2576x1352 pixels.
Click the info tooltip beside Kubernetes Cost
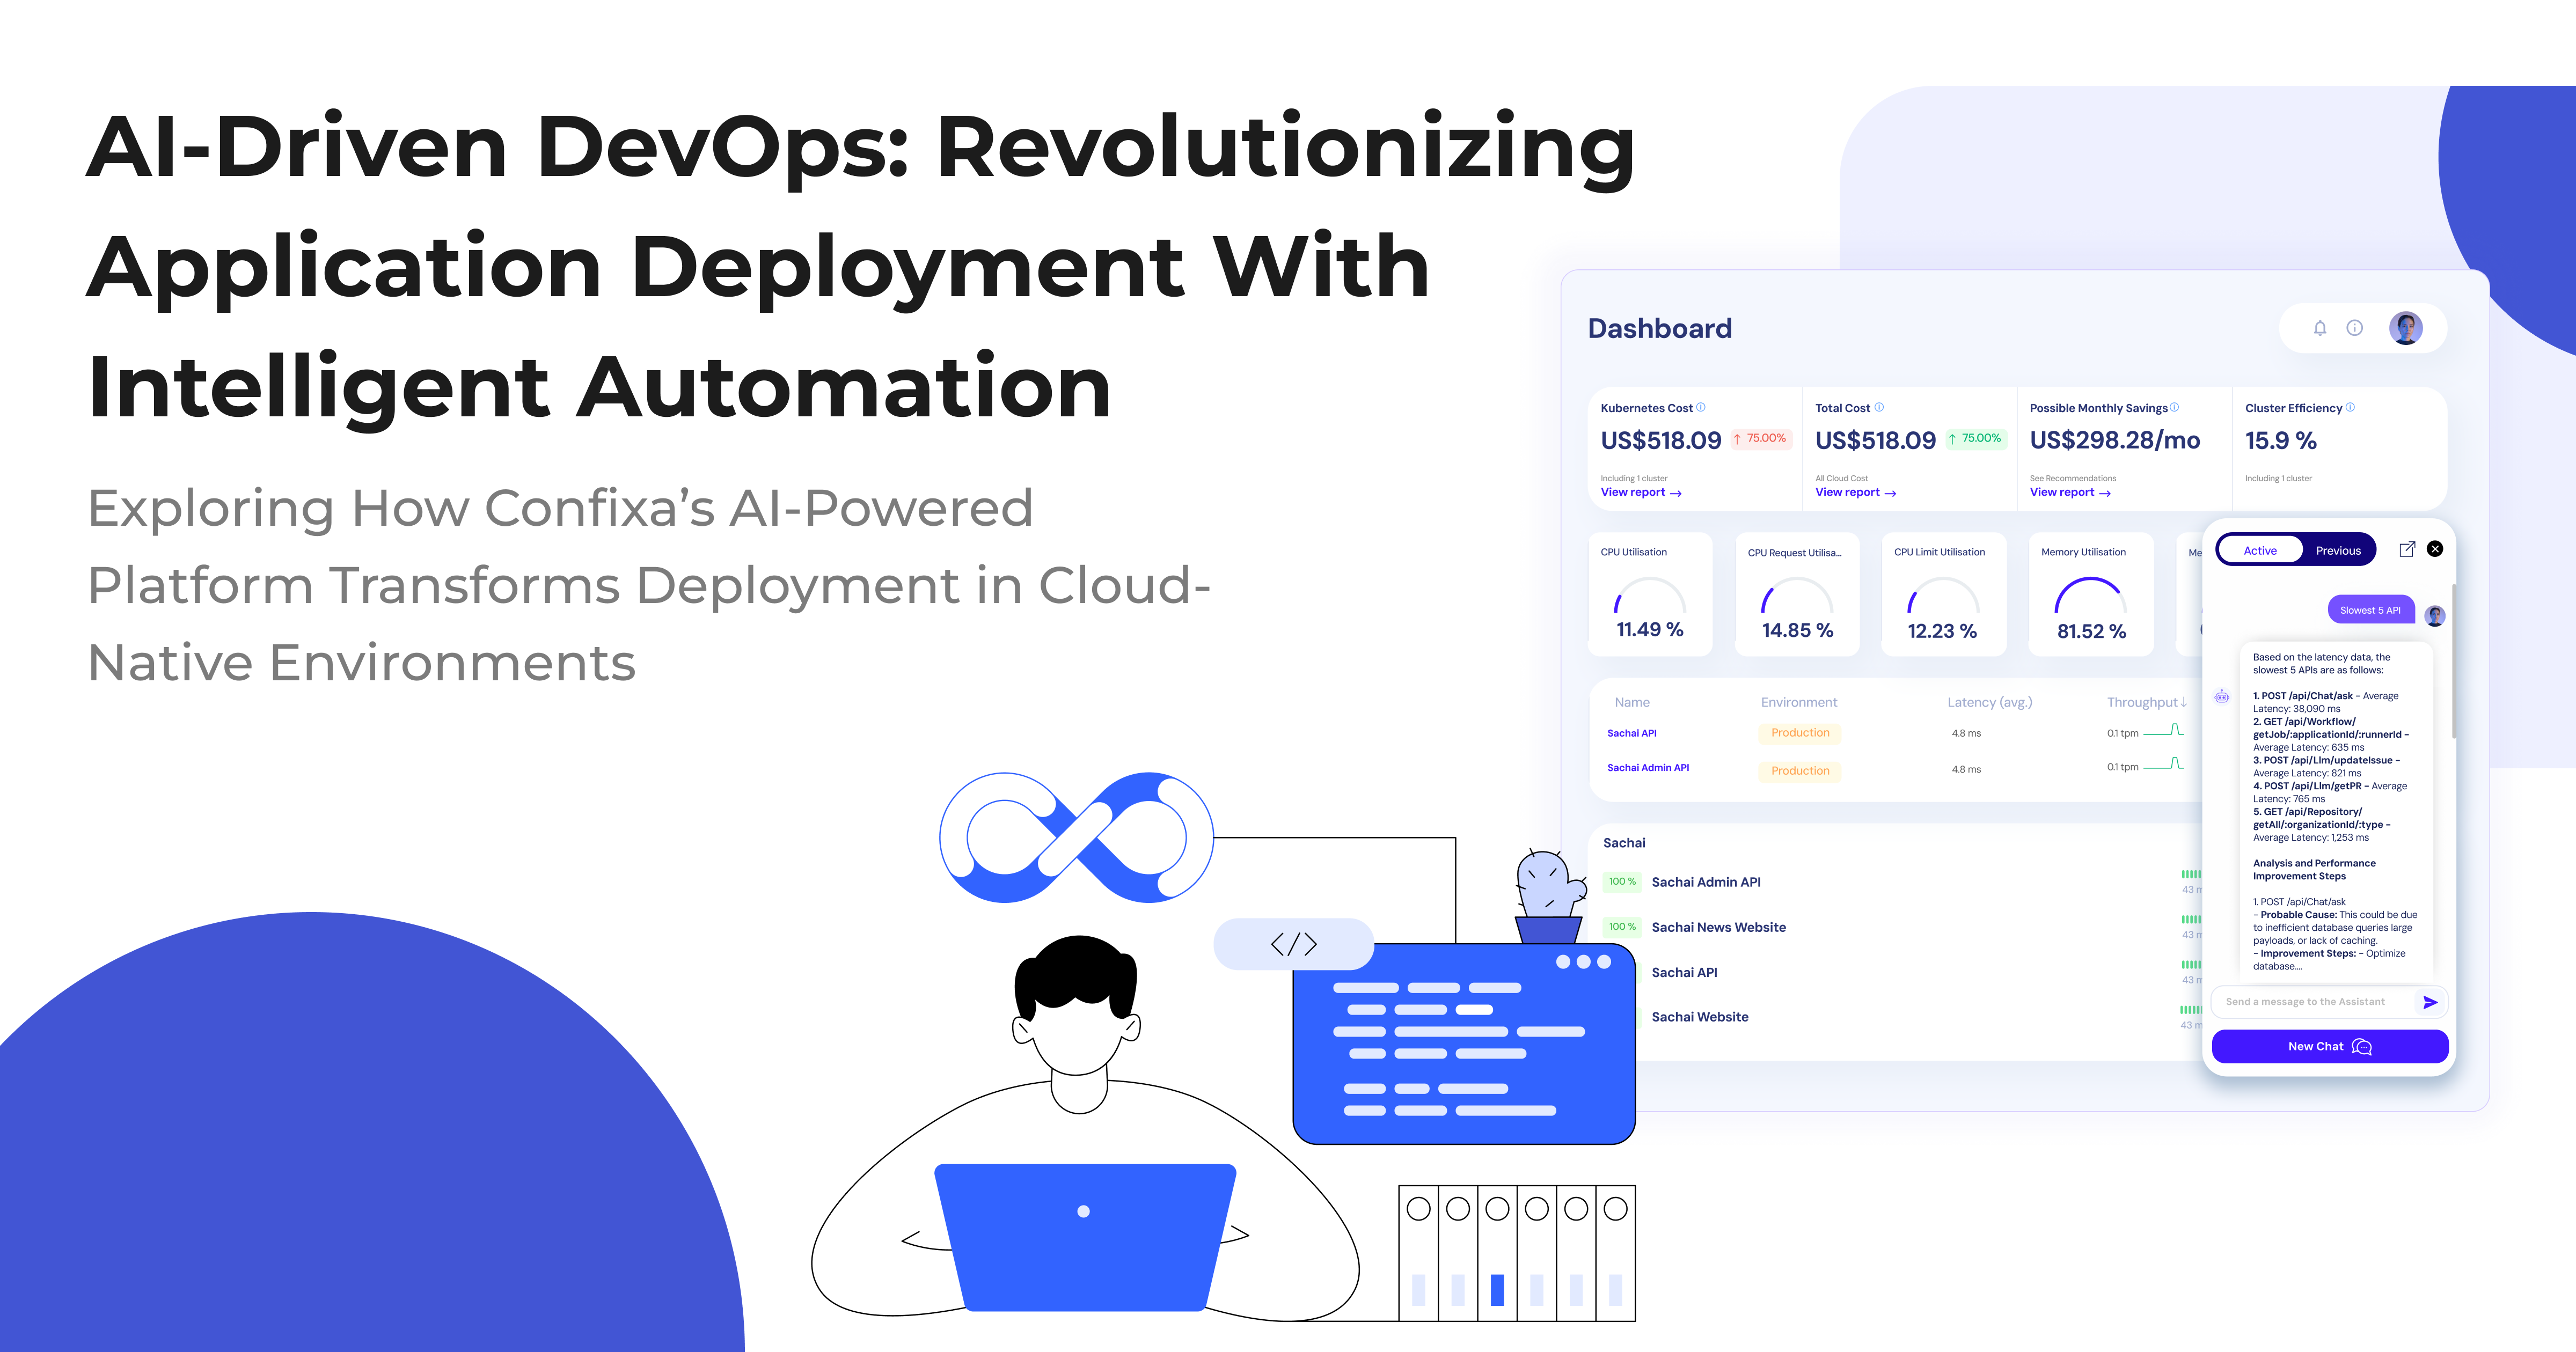pyautogui.click(x=1700, y=407)
